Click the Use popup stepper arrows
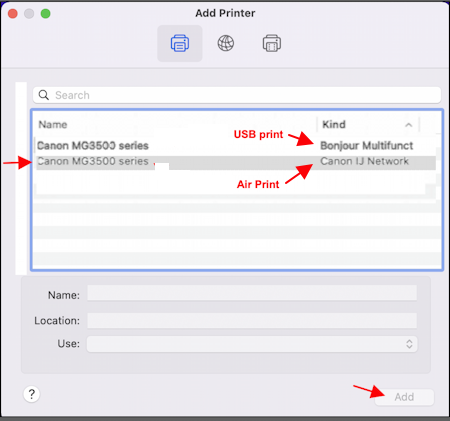Screen dimensions: 450x421 [x=409, y=344]
